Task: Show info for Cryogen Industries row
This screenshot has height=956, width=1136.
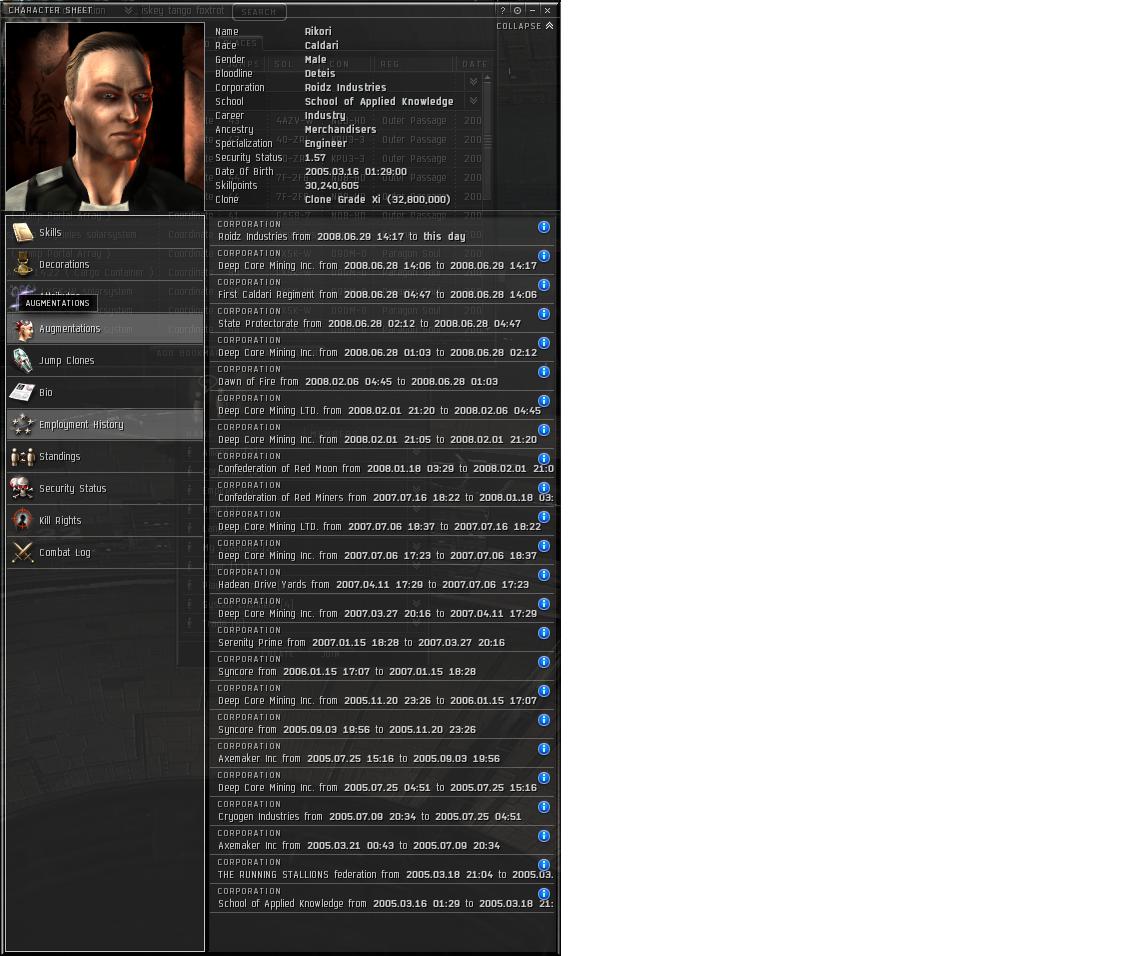Action: click(544, 807)
